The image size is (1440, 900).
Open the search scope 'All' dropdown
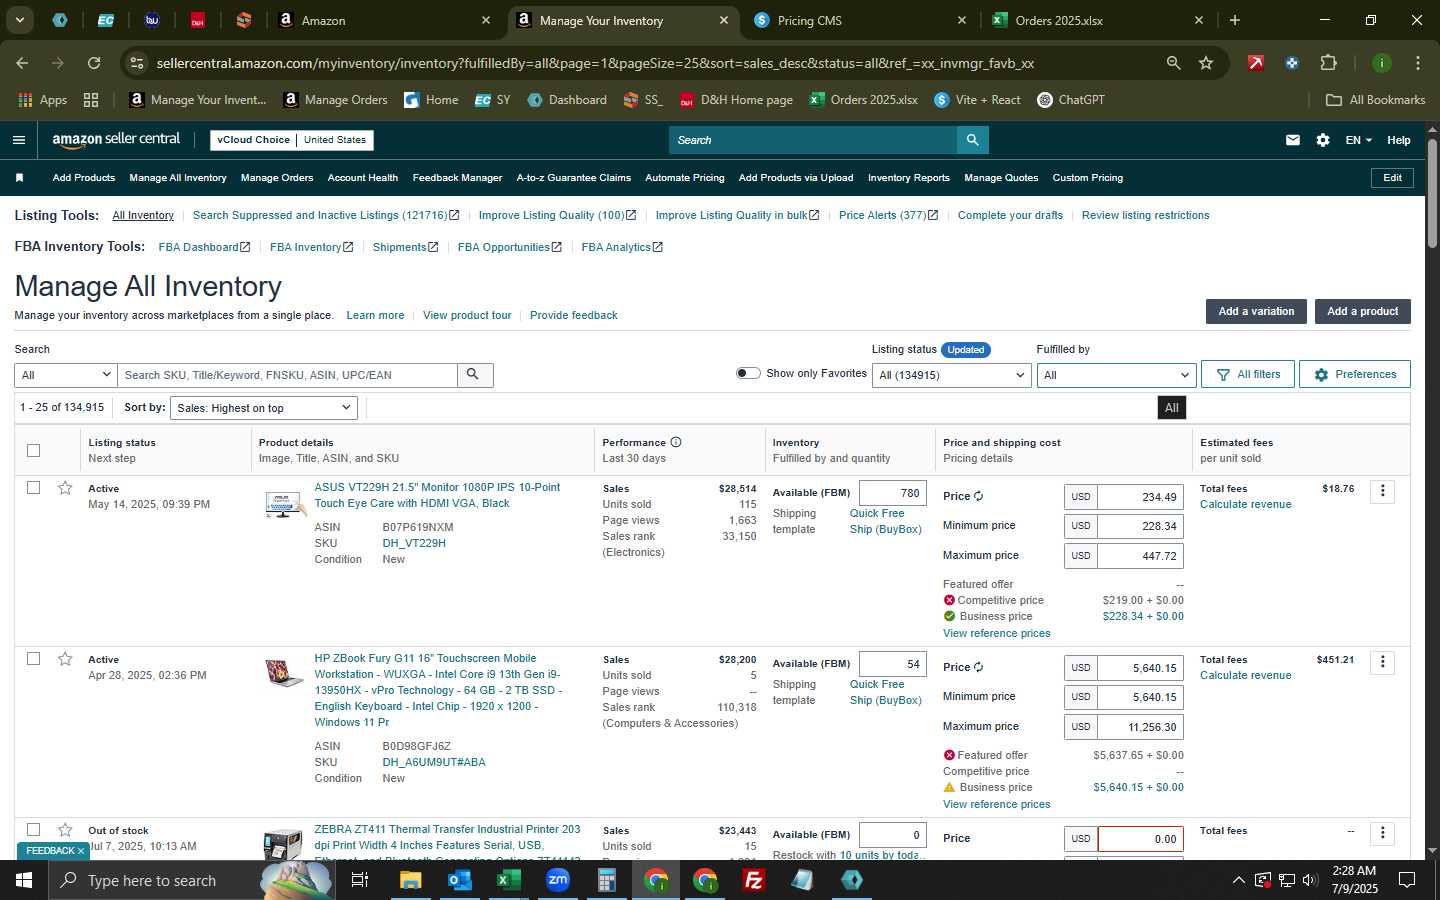[66, 375]
